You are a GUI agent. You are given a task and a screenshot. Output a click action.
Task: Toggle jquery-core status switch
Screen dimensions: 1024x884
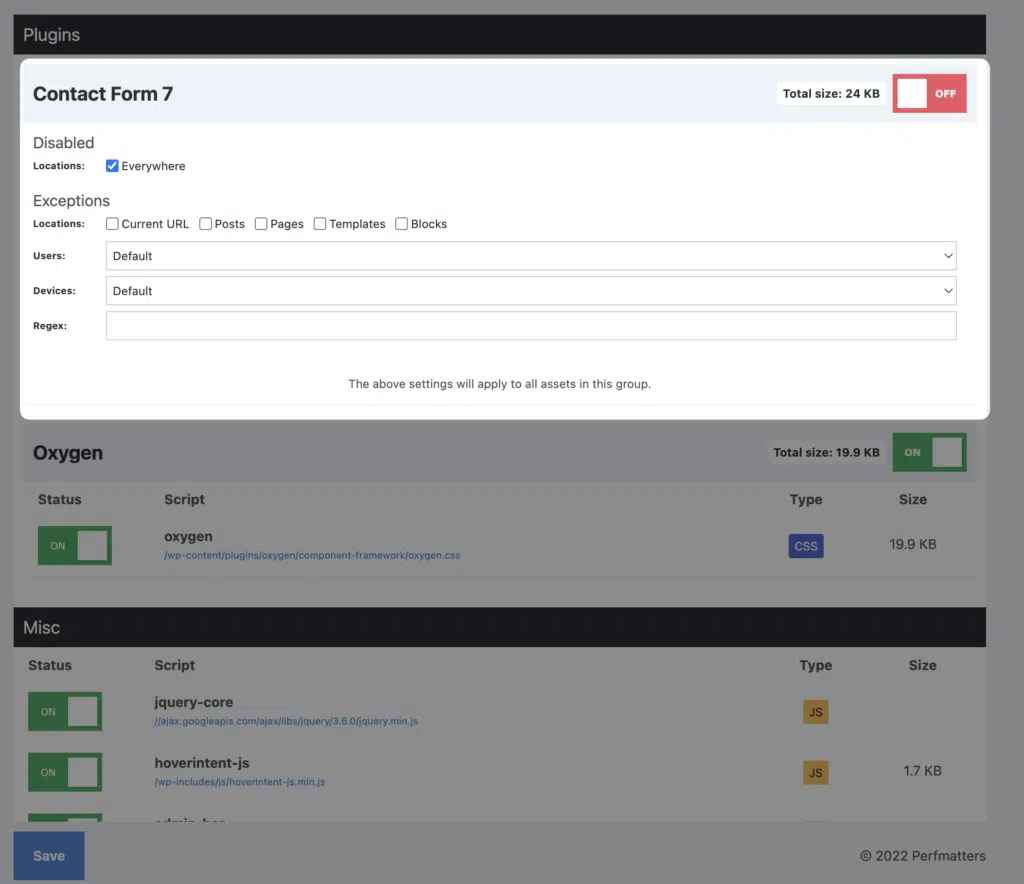pyautogui.click(x=65, y=712)
